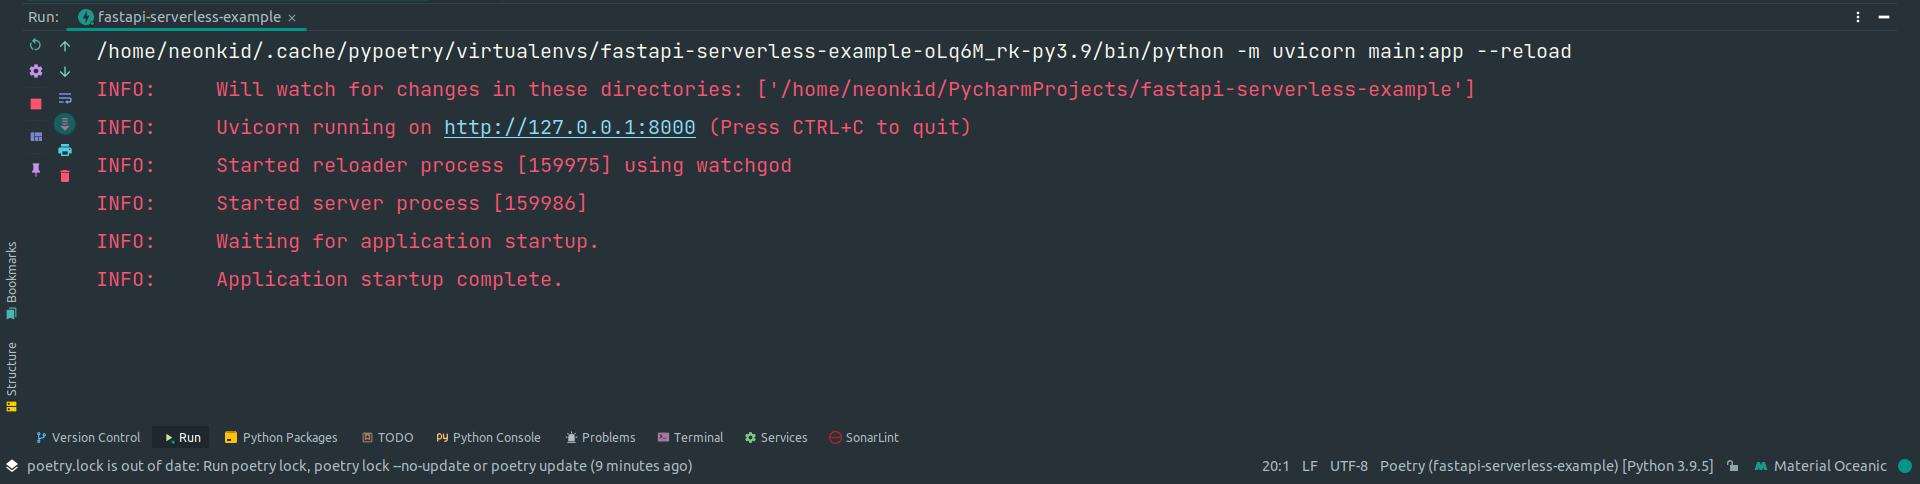Open the Structure side panel

11,377
